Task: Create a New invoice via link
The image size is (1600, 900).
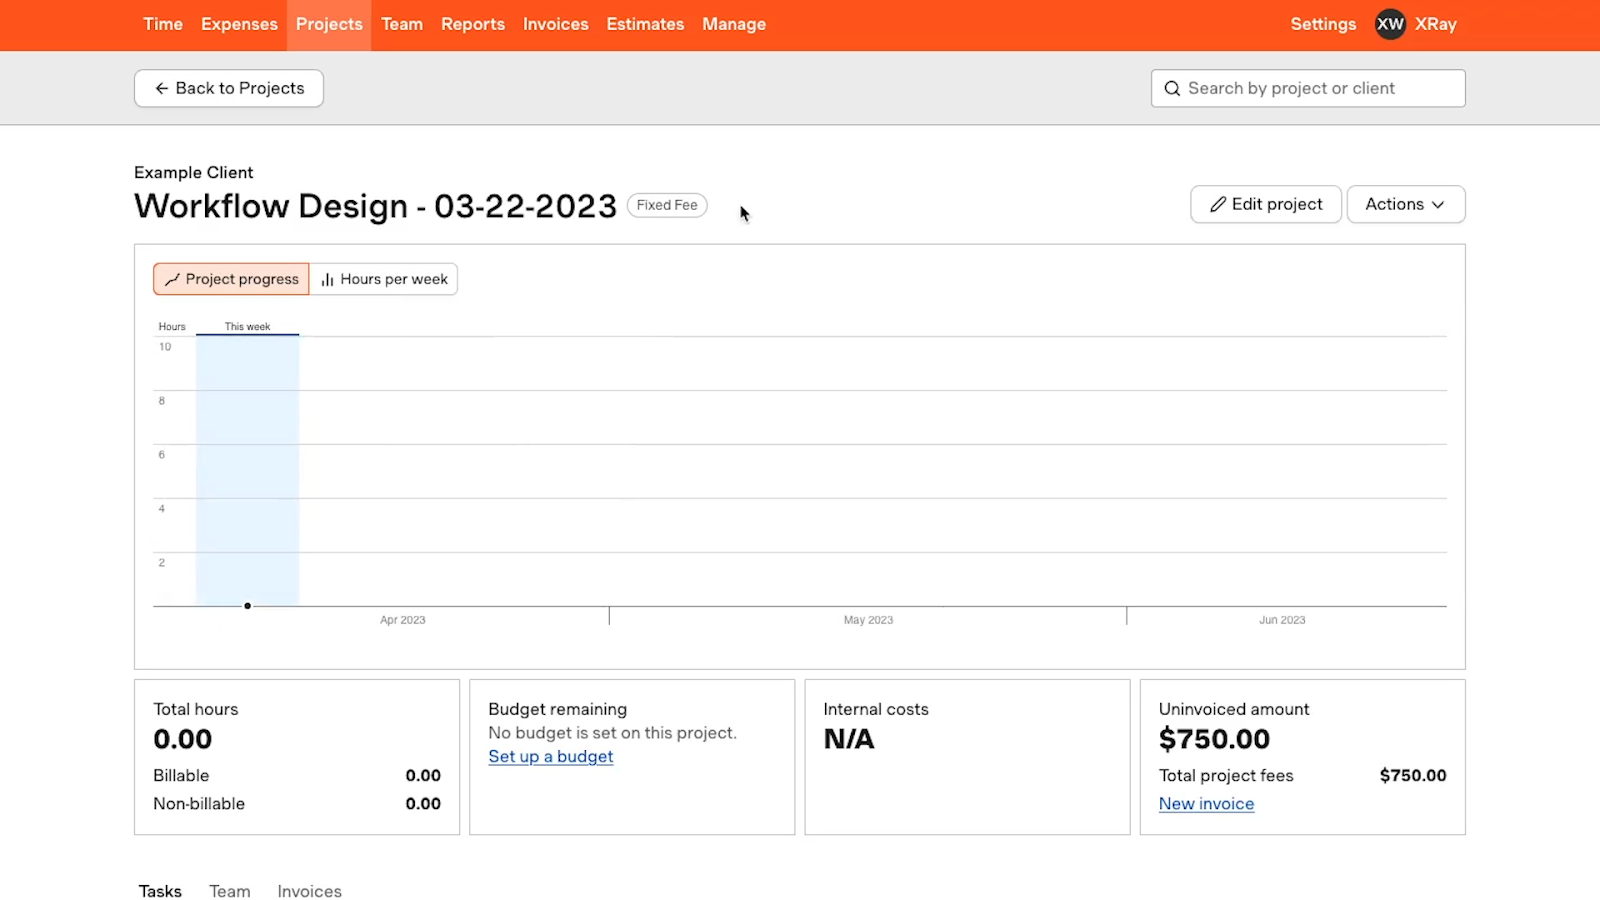Action: [1206, 804]
